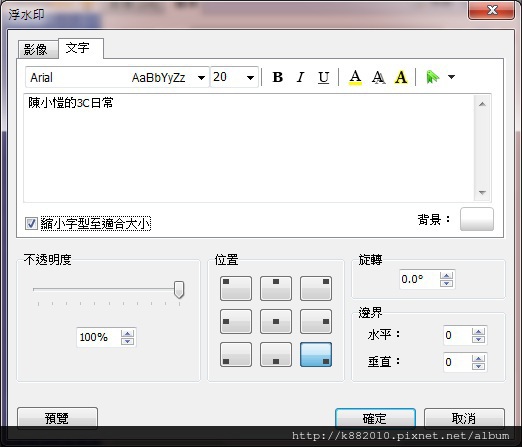Screen dimensions: 522x447
Task: Click the 垂直 margin input field
Action: 457,362
